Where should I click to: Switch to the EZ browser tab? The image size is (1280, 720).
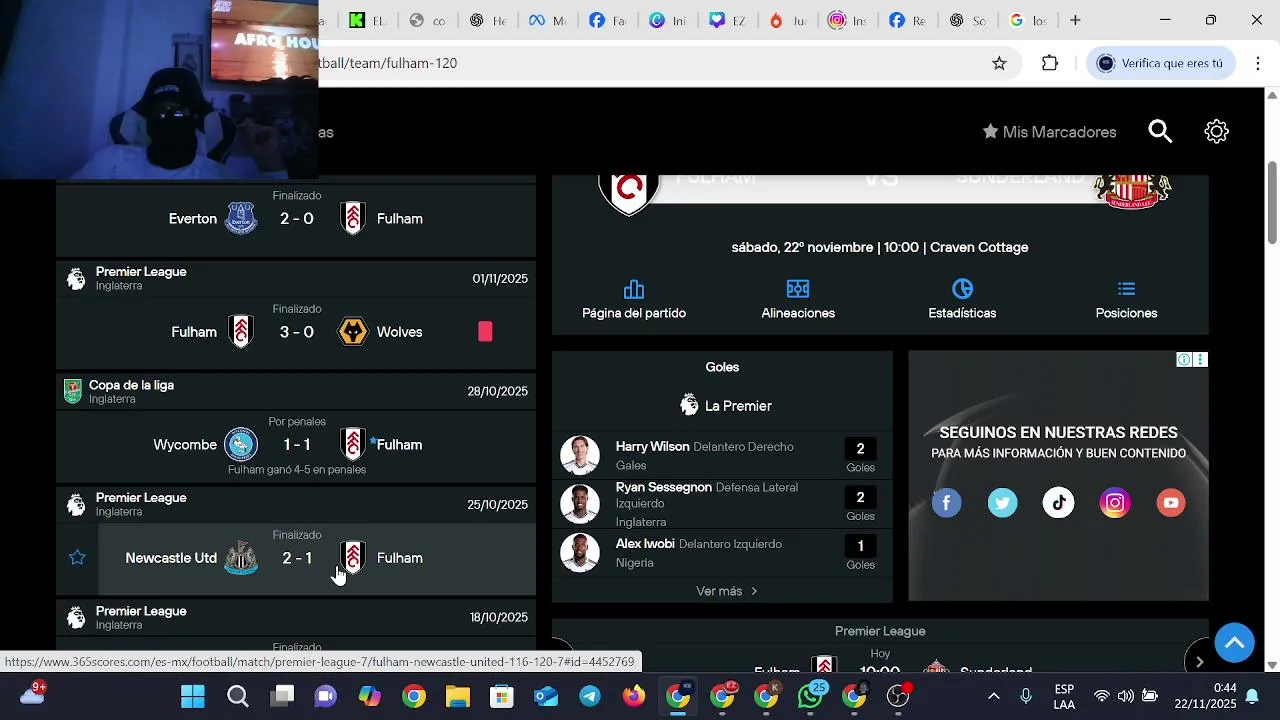tap(726, 20)
